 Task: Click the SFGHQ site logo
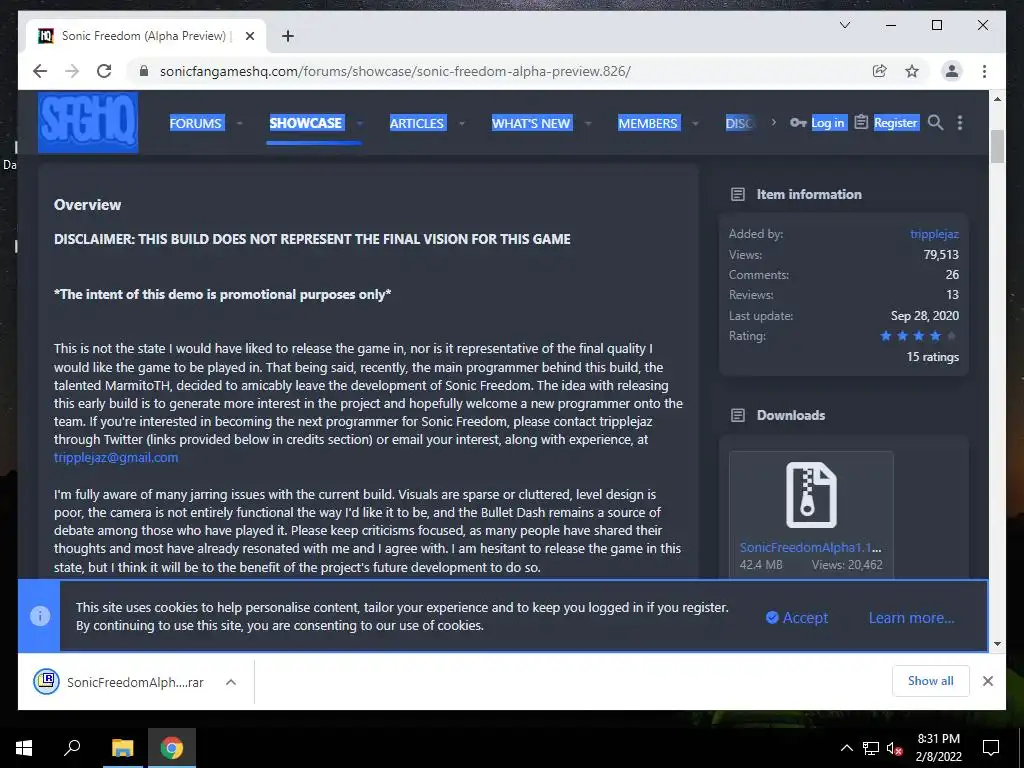pyautogui.click(x=88, y=122)
